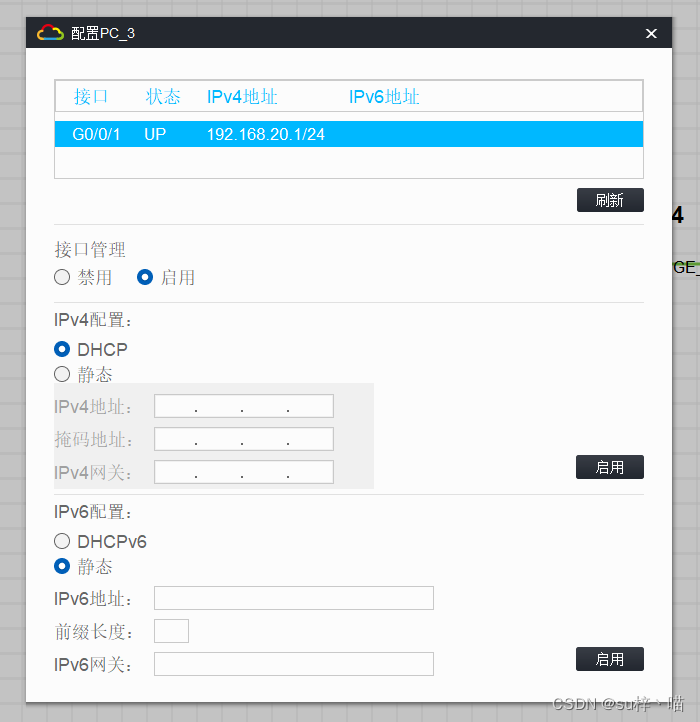Viewport: 700px width, 722px height.
Task: Click the 状态 column header
Action: pyautogui.click(x=163, y=97)
